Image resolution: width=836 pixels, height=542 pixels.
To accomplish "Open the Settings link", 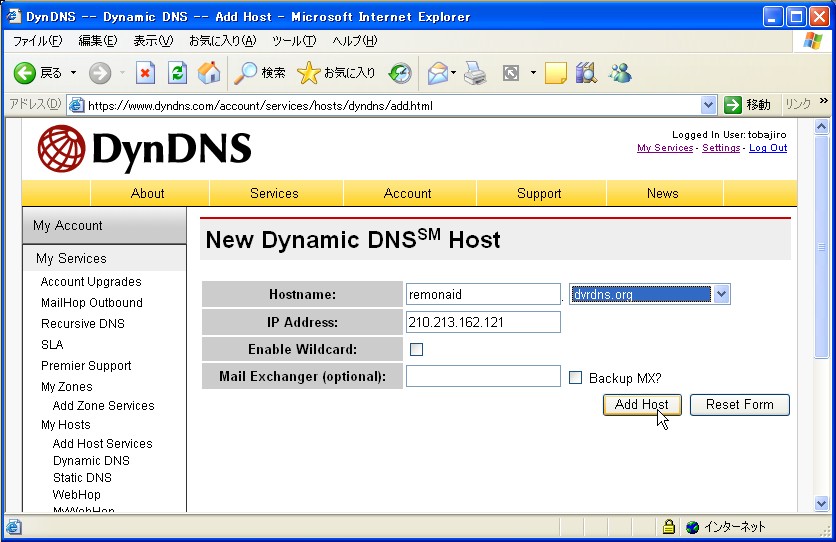I will click(x=721, y=148).
